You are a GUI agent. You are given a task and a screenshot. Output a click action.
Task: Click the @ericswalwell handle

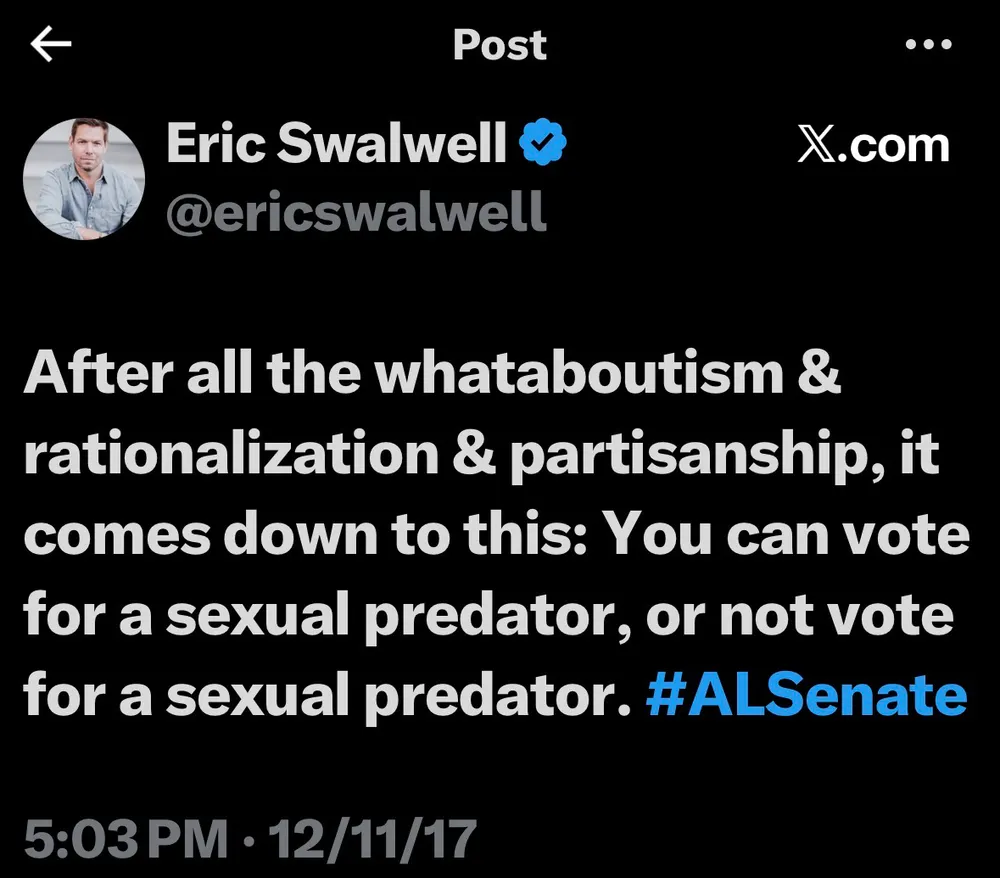pos(356,211)
